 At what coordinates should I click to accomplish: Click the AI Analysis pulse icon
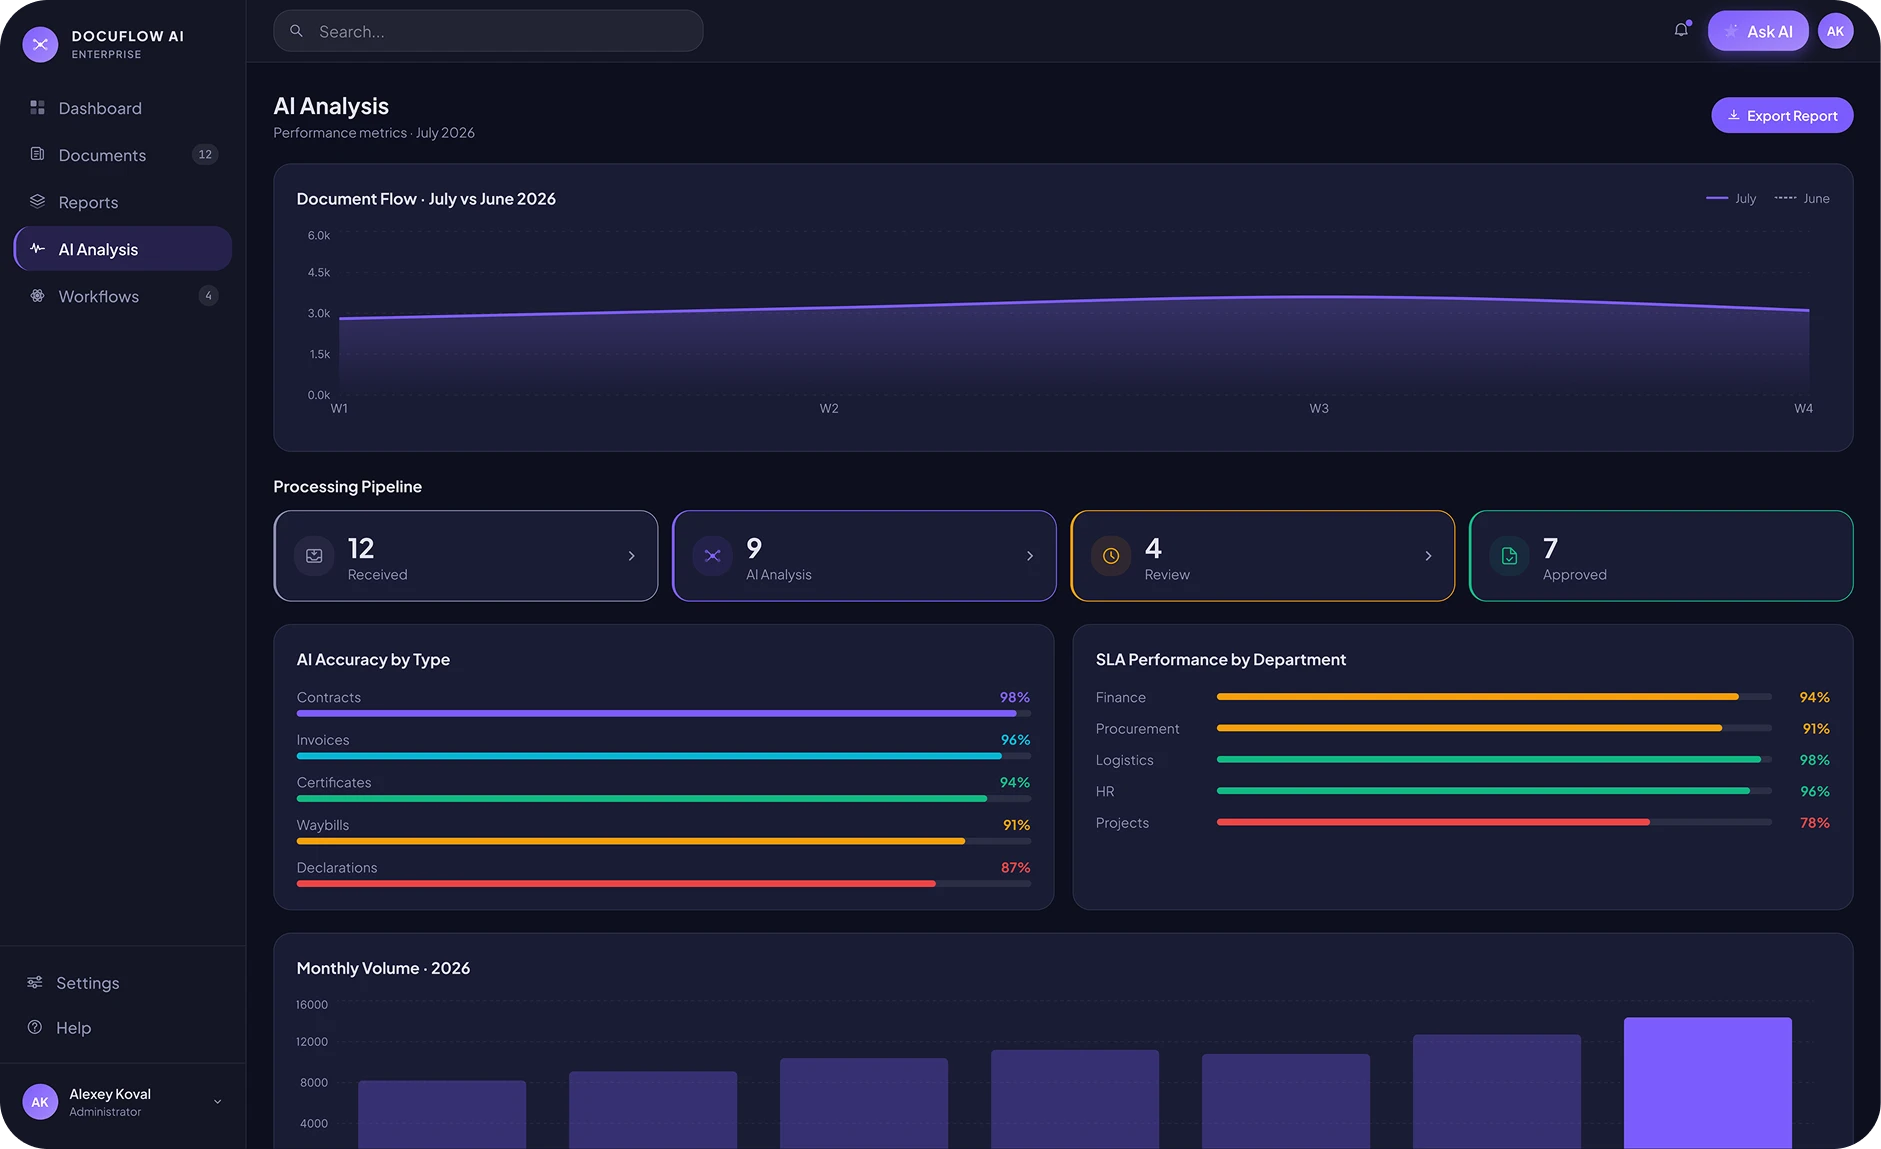tap(37, 248)
